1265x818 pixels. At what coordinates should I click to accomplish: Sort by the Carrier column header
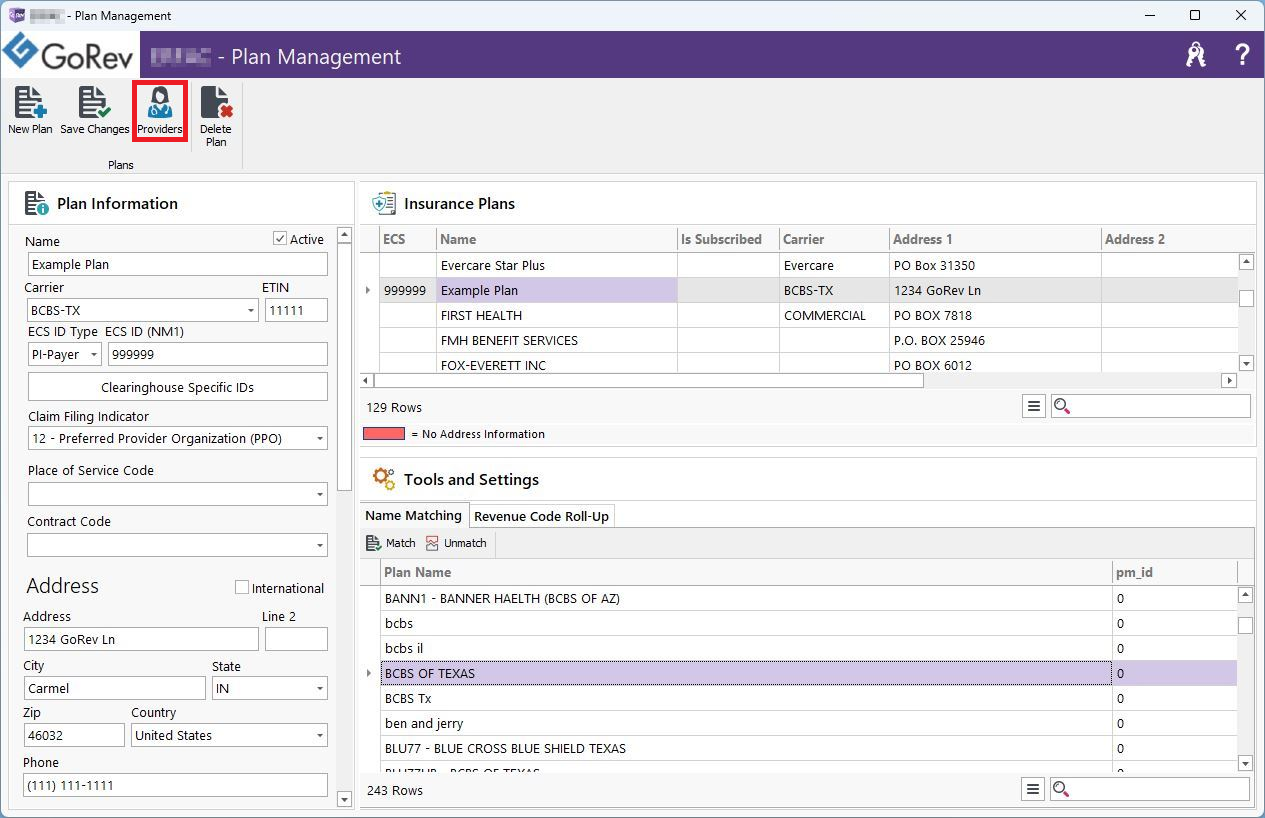point(834,239)
